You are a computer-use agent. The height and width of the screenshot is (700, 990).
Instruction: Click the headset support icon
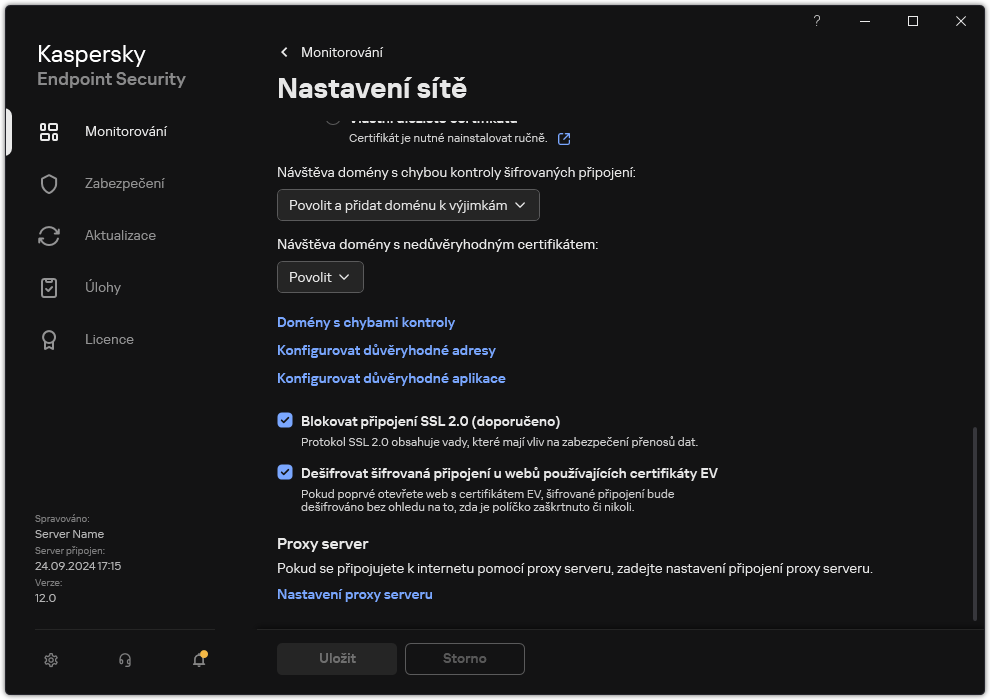point(124,659)
